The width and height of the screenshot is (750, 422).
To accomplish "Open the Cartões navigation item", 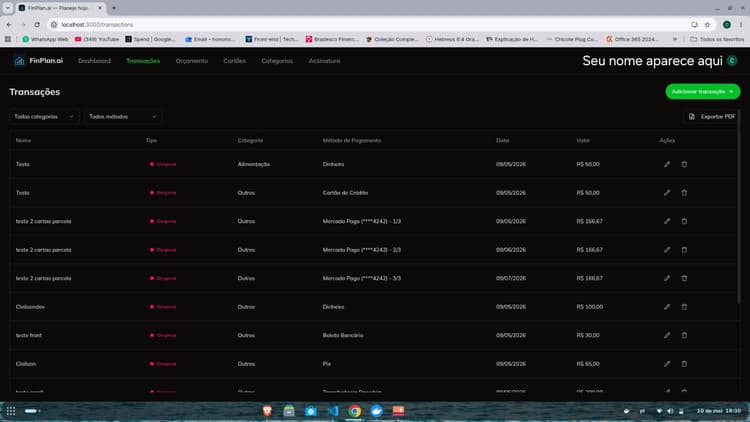I will (234, 61).
